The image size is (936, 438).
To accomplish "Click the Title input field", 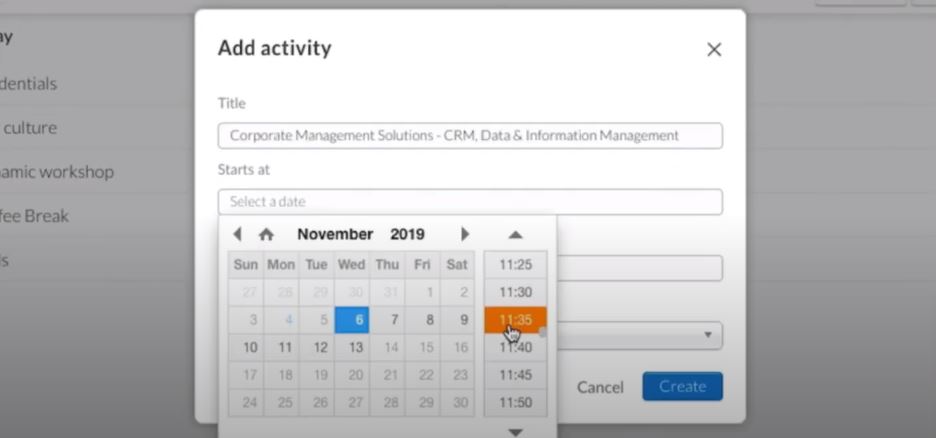I will pos(470,135).
